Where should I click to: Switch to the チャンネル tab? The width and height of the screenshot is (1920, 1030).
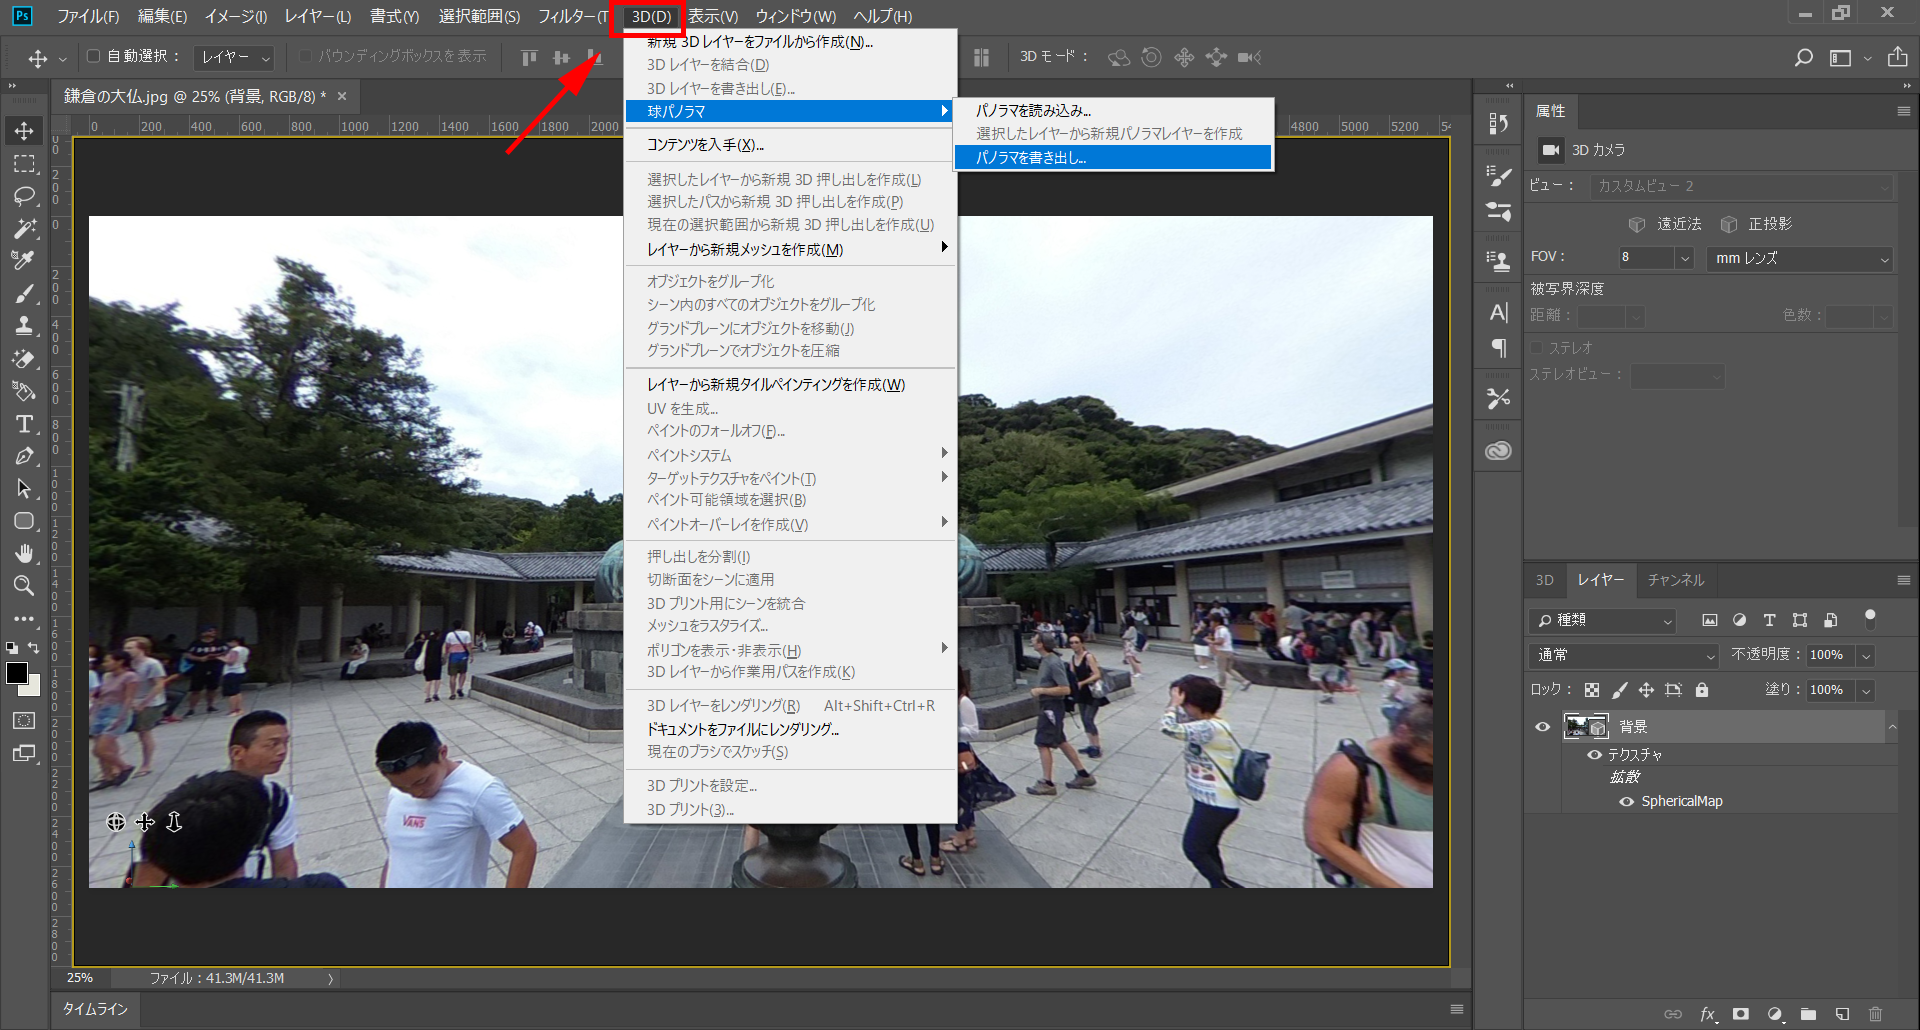click(x=1675, y=580)
